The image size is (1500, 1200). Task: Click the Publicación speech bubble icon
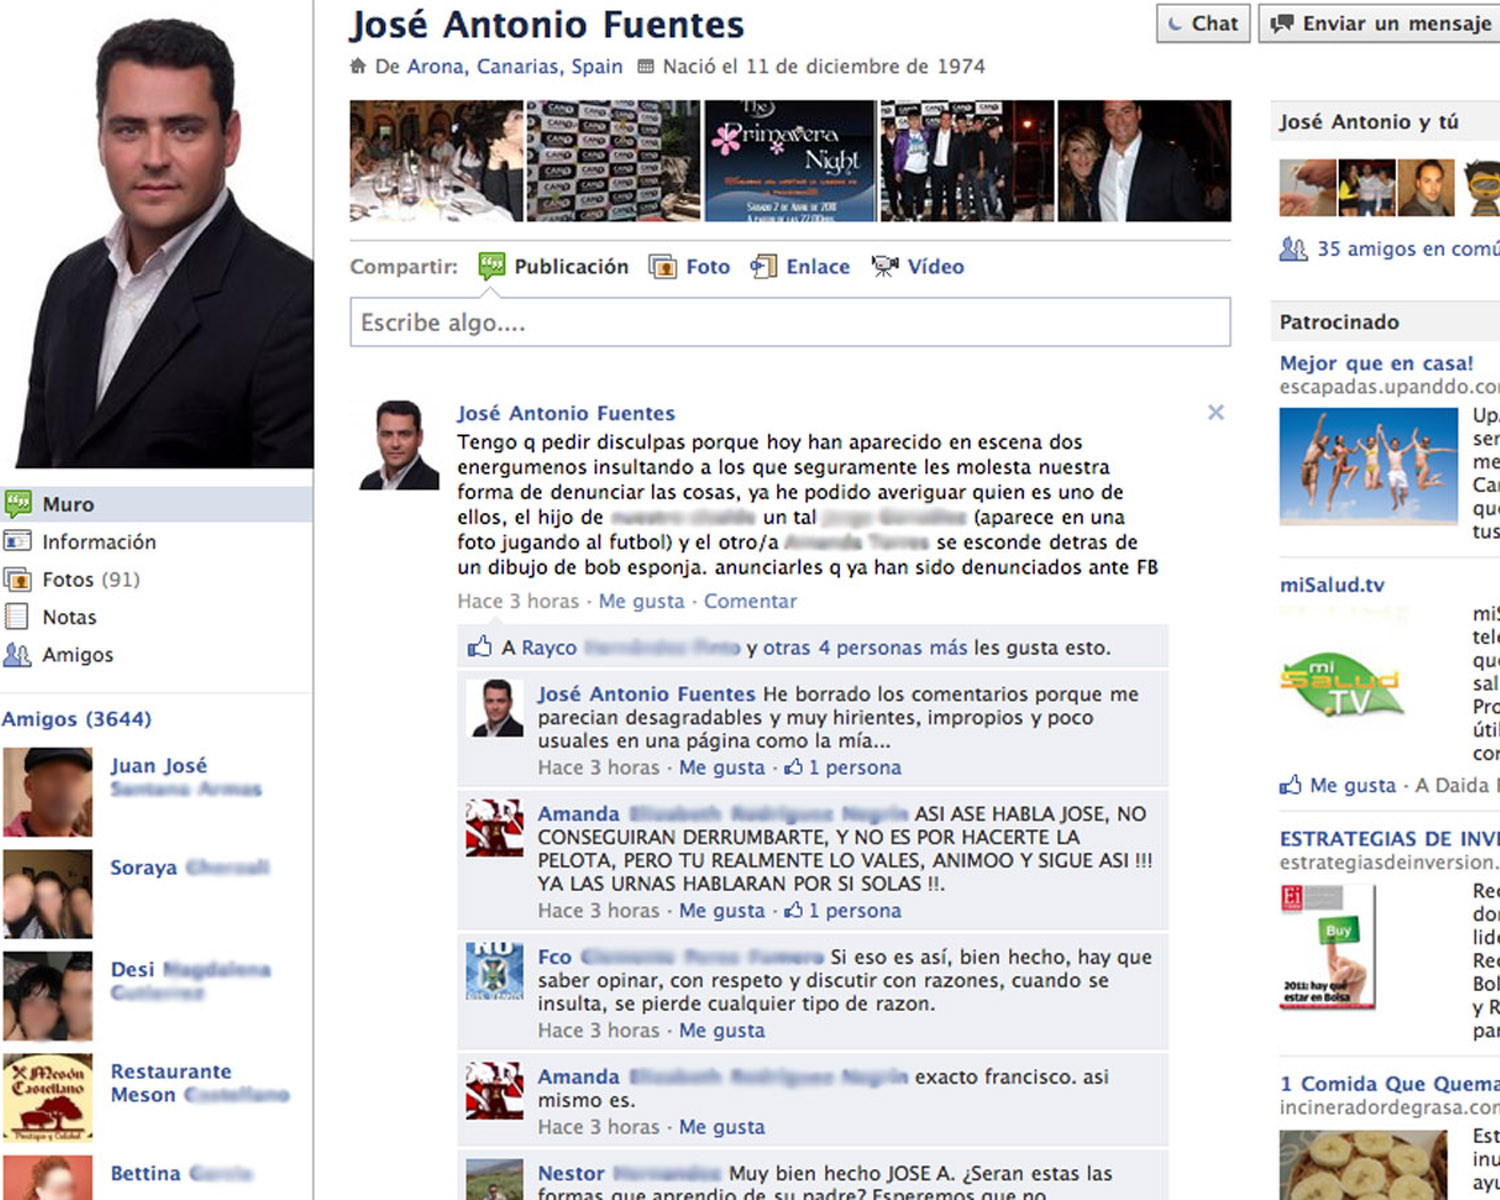(x=491, y=266)
